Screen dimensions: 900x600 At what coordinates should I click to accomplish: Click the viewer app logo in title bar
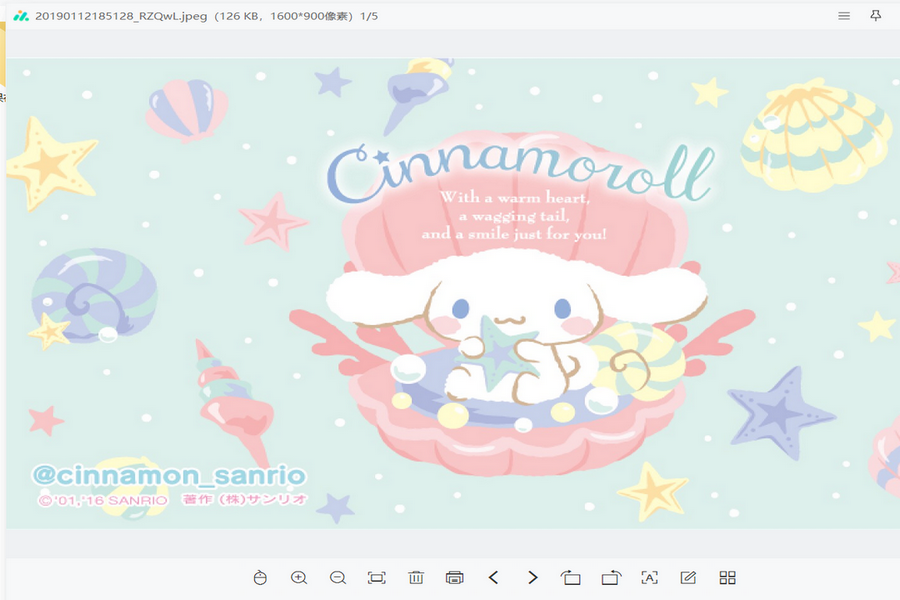tap(20, 17)
